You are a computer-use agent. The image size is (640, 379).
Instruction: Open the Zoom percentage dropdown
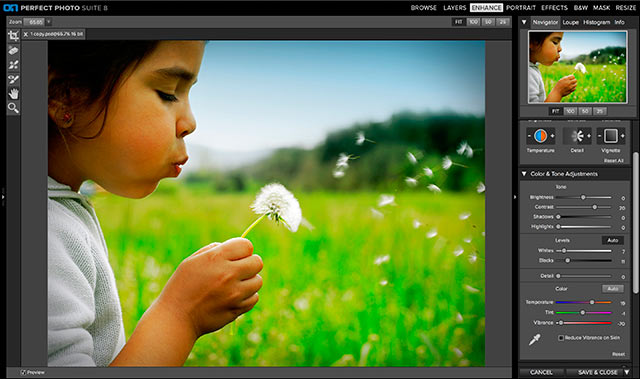tap(49, 22)
